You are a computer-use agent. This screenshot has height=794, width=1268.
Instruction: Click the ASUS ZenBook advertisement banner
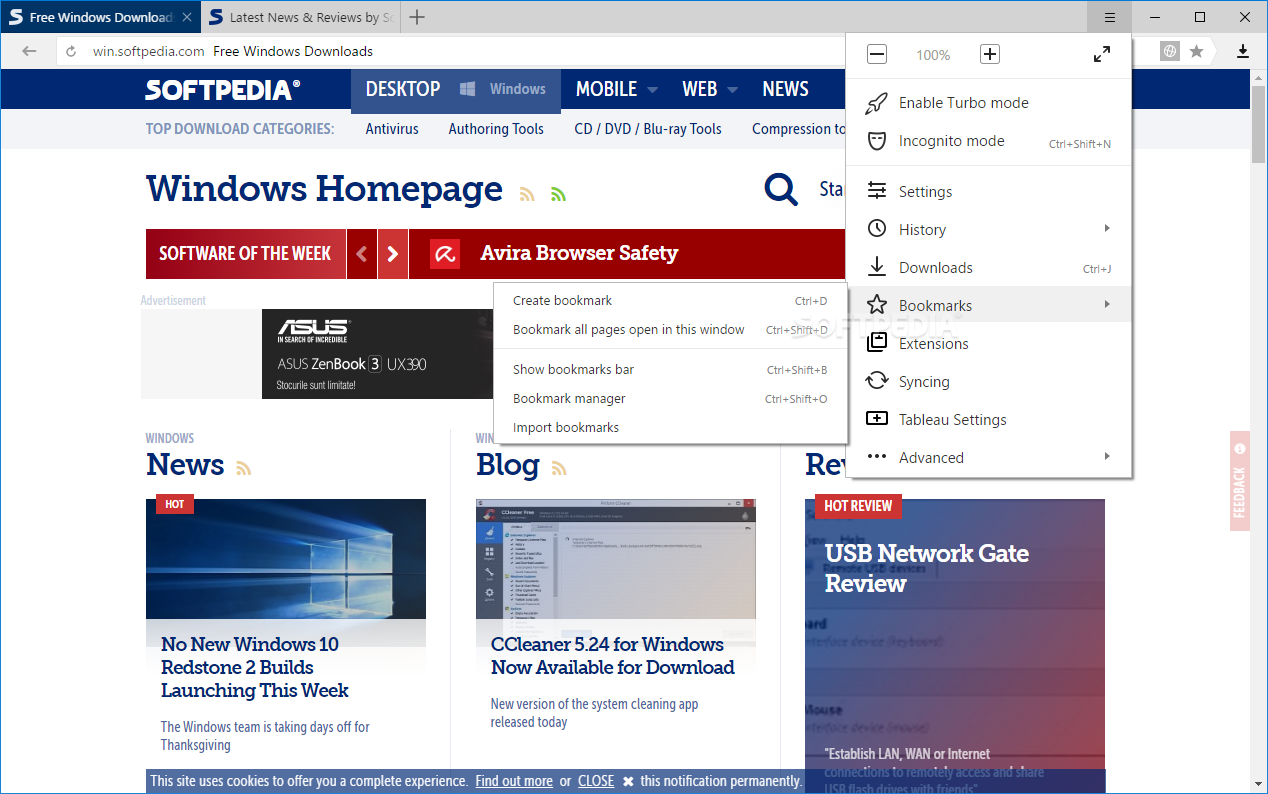tap(378, 354)
